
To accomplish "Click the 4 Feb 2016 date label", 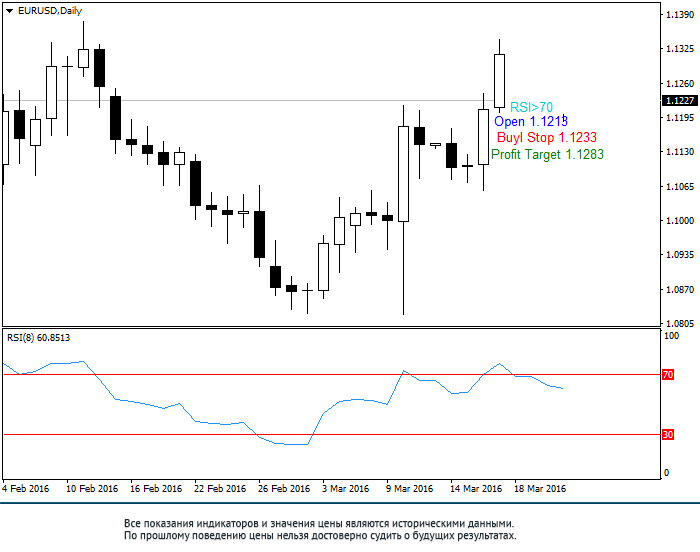I will 25,489.
